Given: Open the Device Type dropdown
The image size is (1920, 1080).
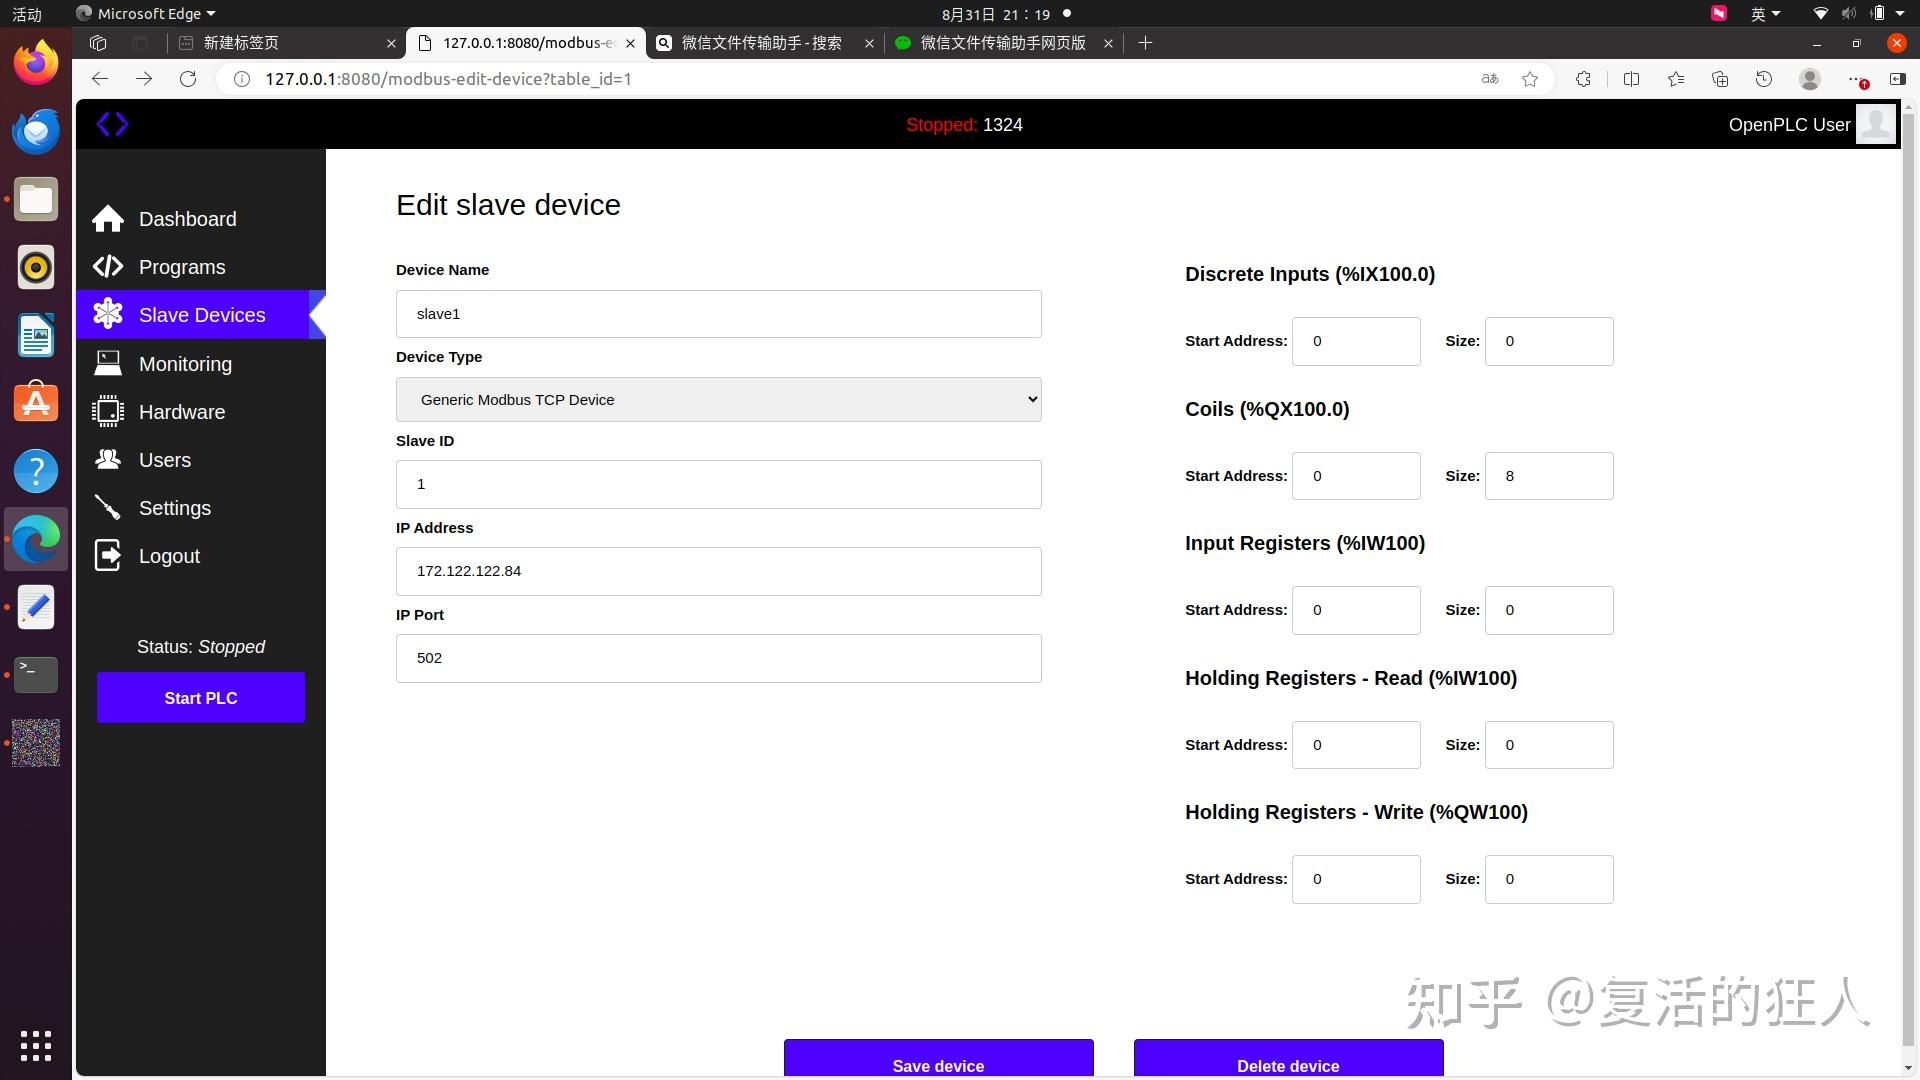Looking at the screenshot, I should (718, 399).
